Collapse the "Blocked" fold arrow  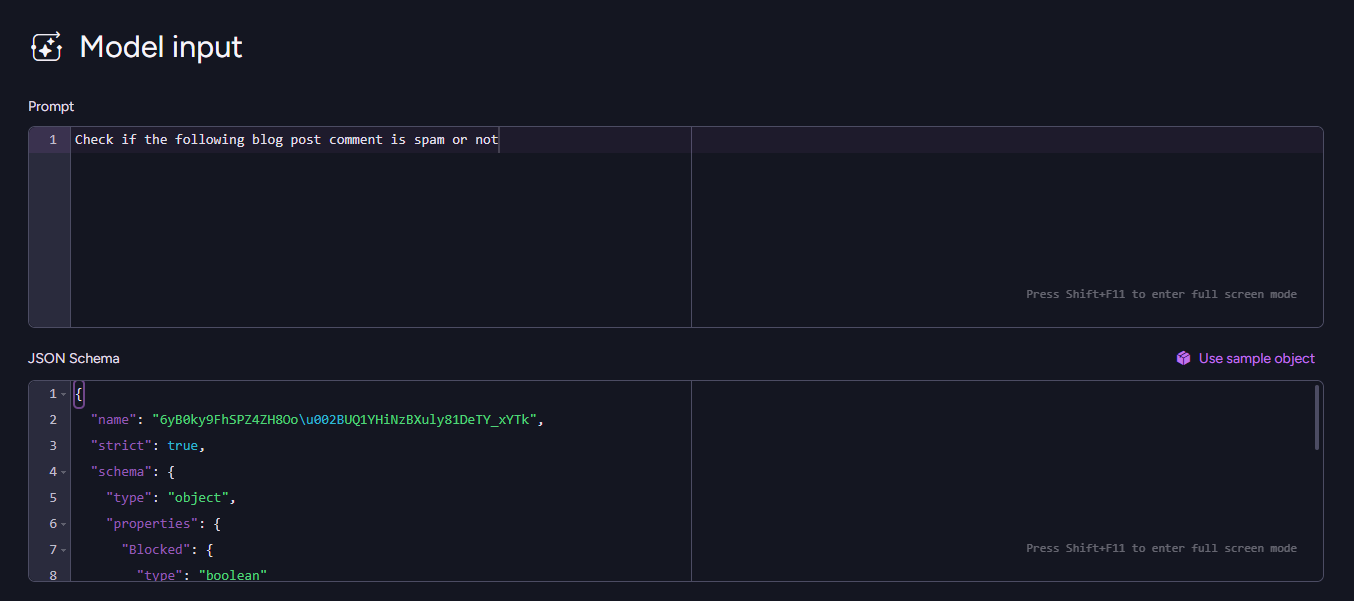pyautogui.click(x=63, y=550)
